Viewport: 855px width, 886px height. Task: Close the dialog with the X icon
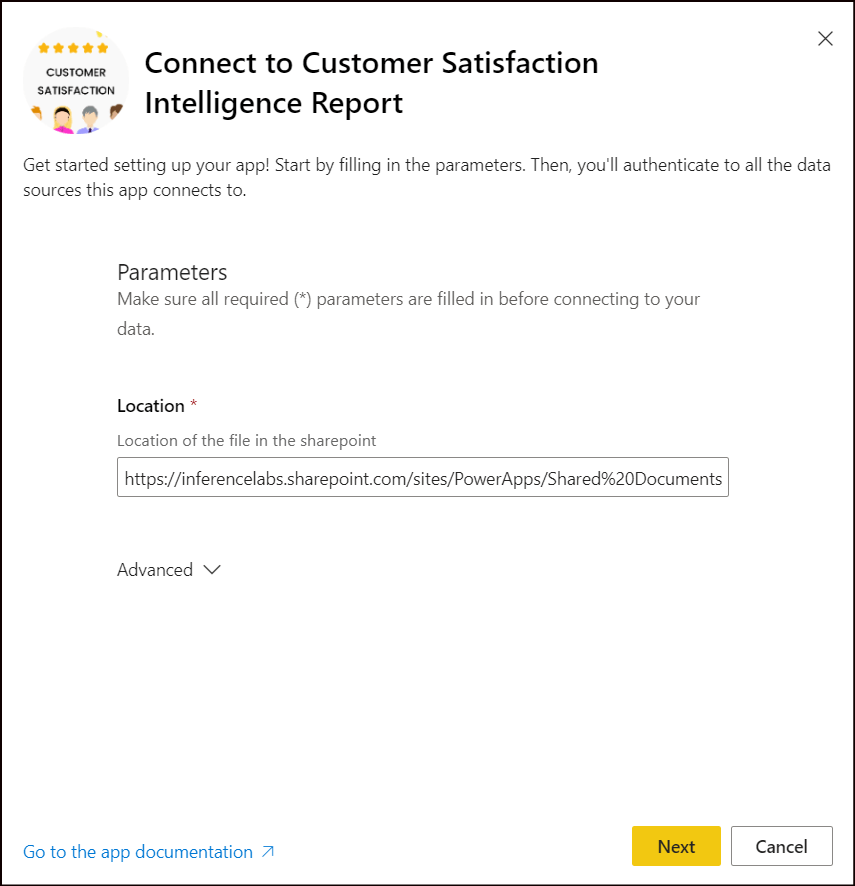click(x=825, y=38)
